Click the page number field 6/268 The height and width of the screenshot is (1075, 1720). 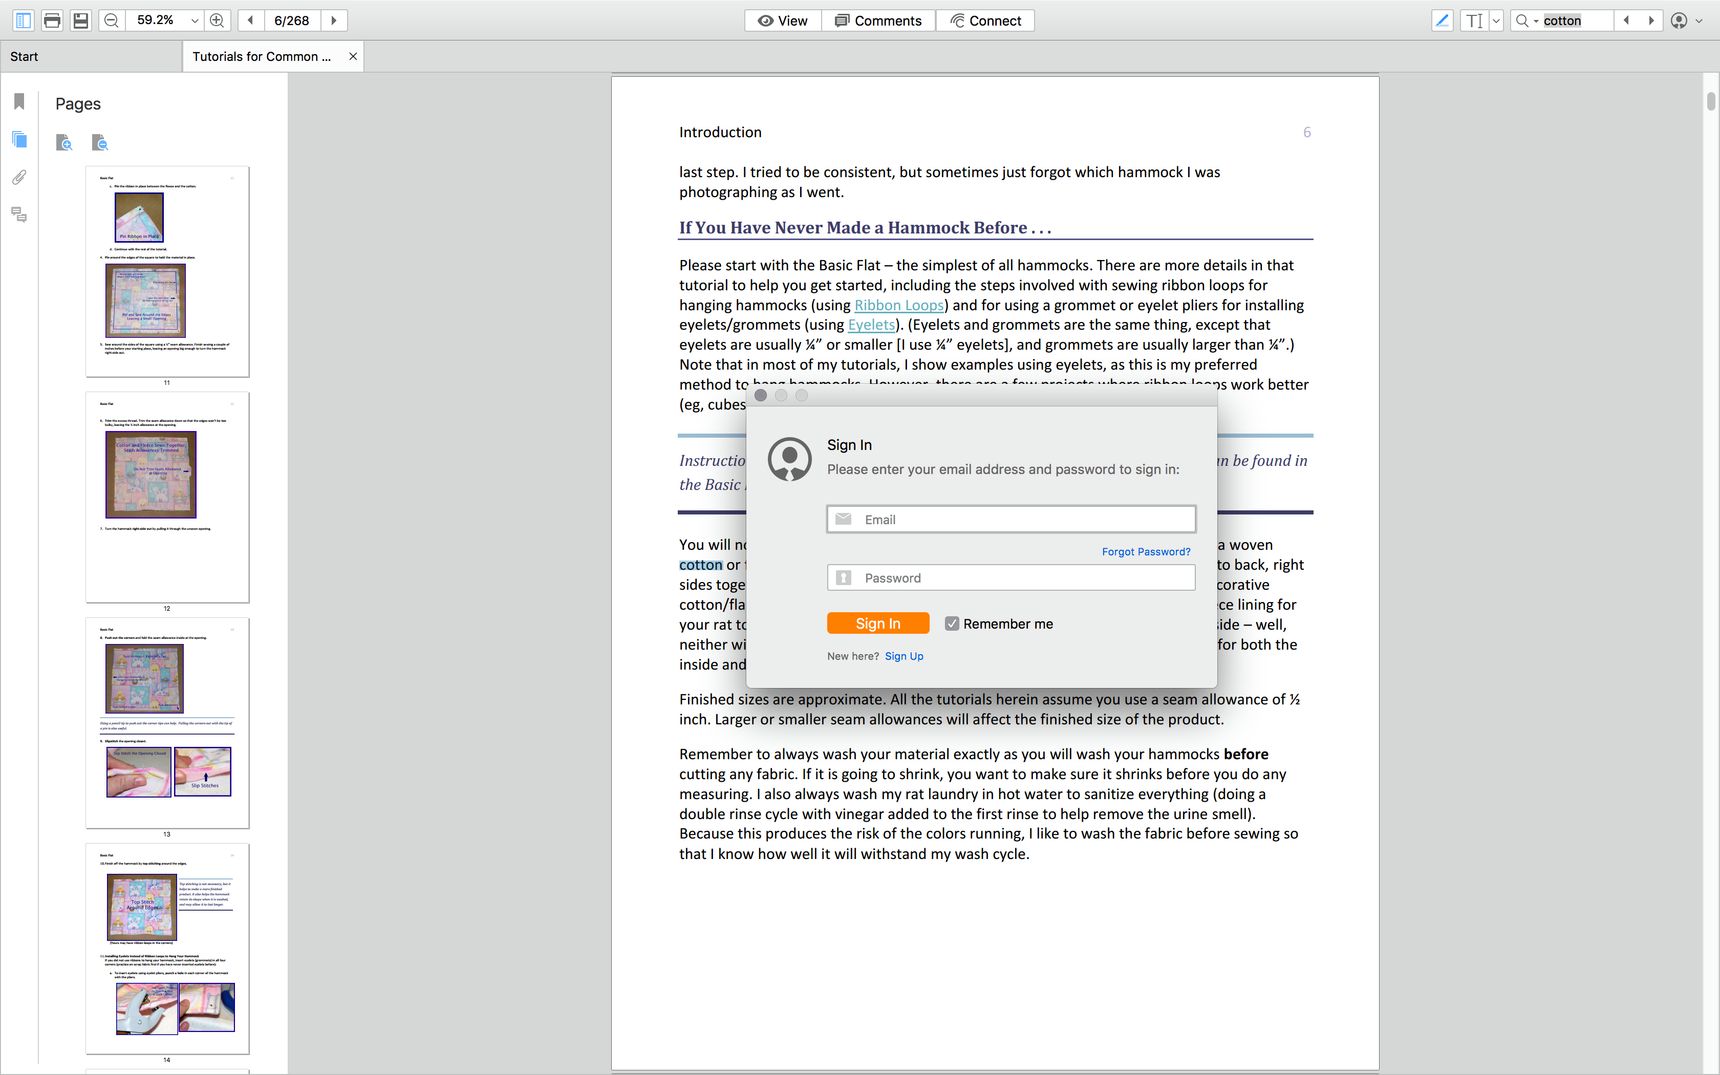291,20
